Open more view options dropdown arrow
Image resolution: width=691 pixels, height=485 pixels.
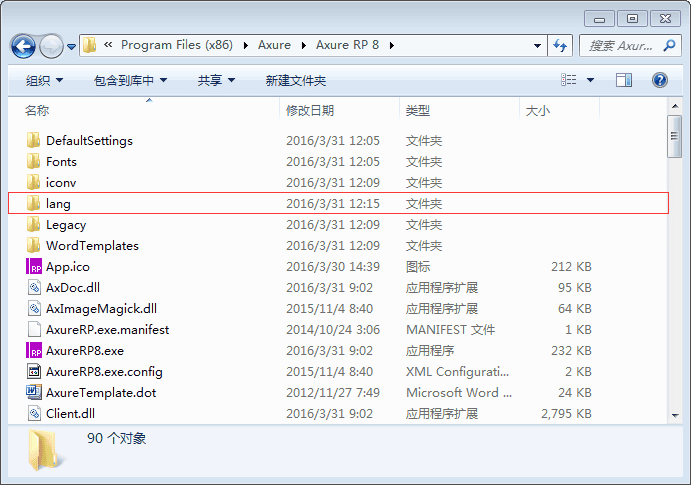[x=590, y=80]
